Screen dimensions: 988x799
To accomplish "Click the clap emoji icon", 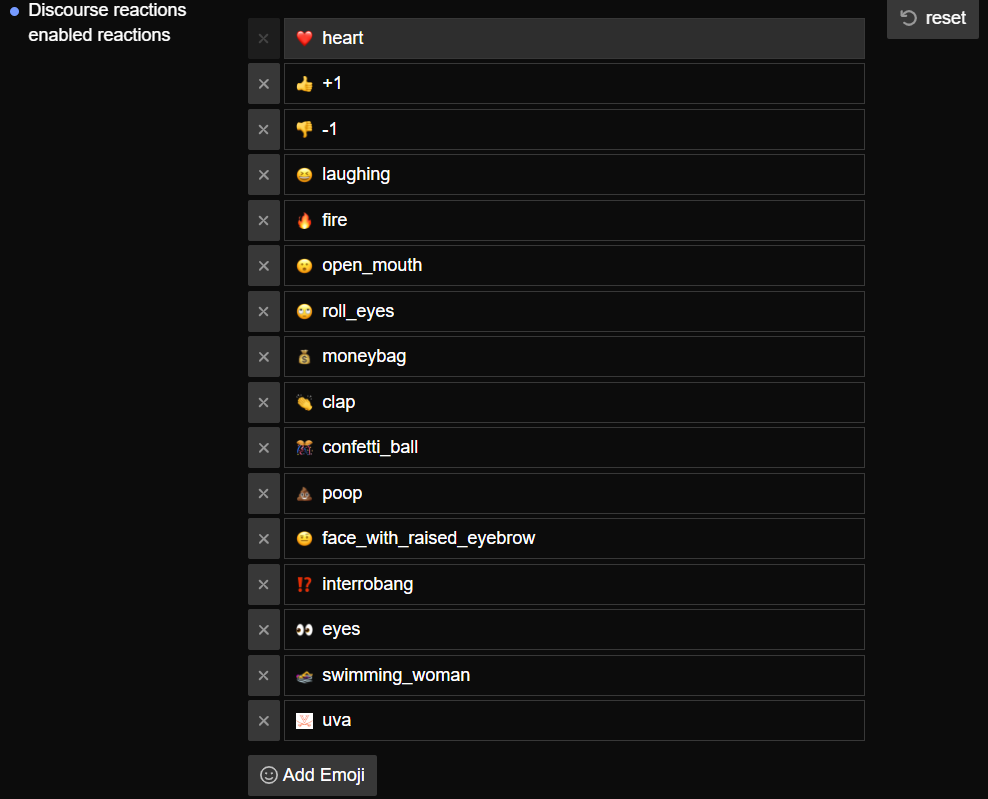I will 305,403.
